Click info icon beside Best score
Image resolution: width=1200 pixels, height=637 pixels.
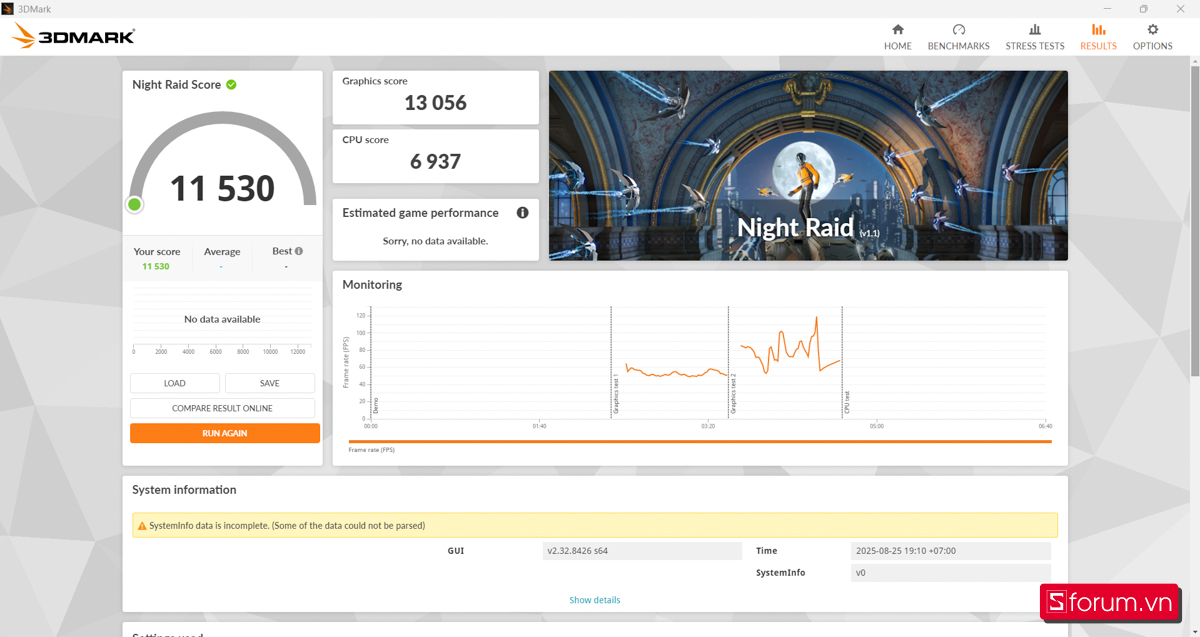(298, 251)
